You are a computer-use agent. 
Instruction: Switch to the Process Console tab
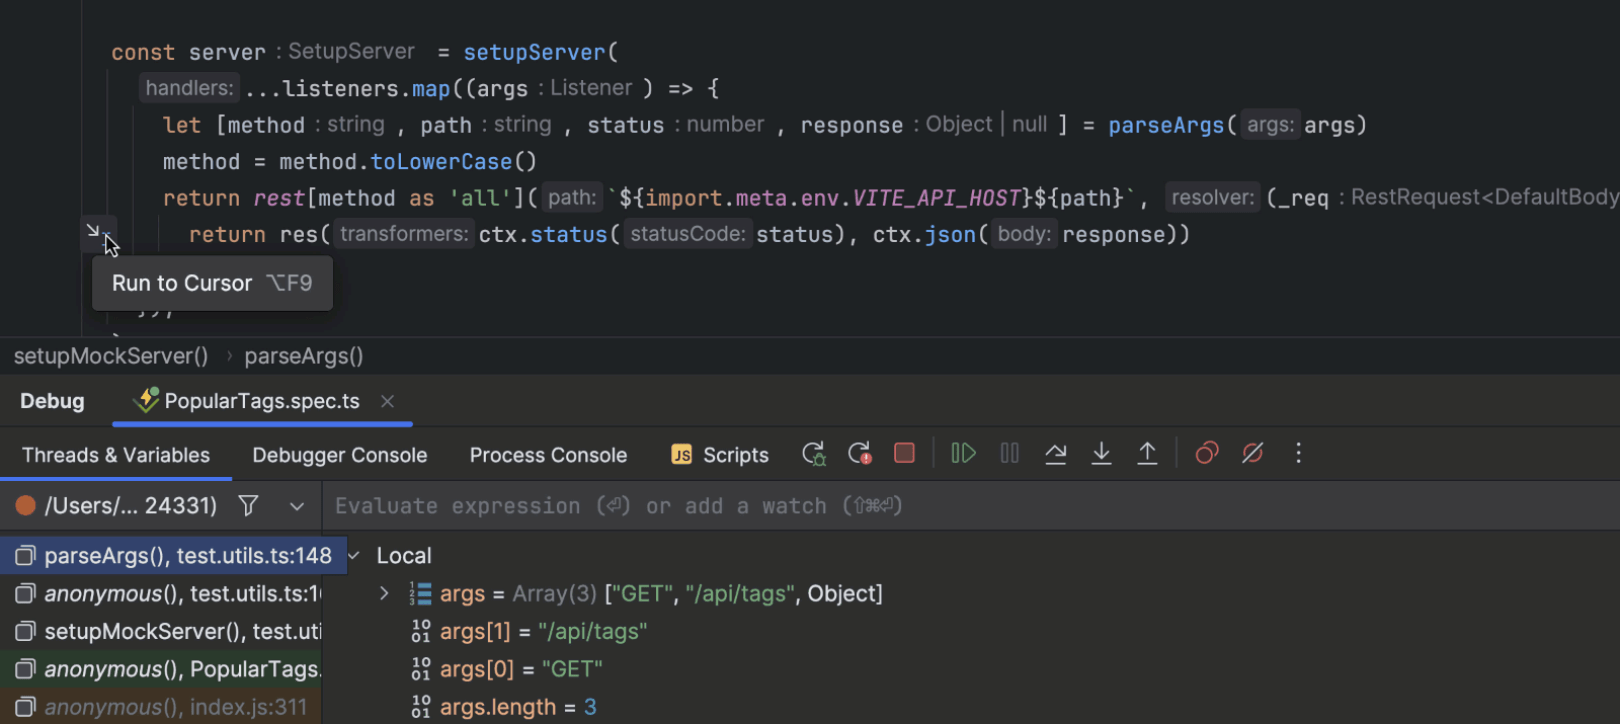click(x=548, y=455)
